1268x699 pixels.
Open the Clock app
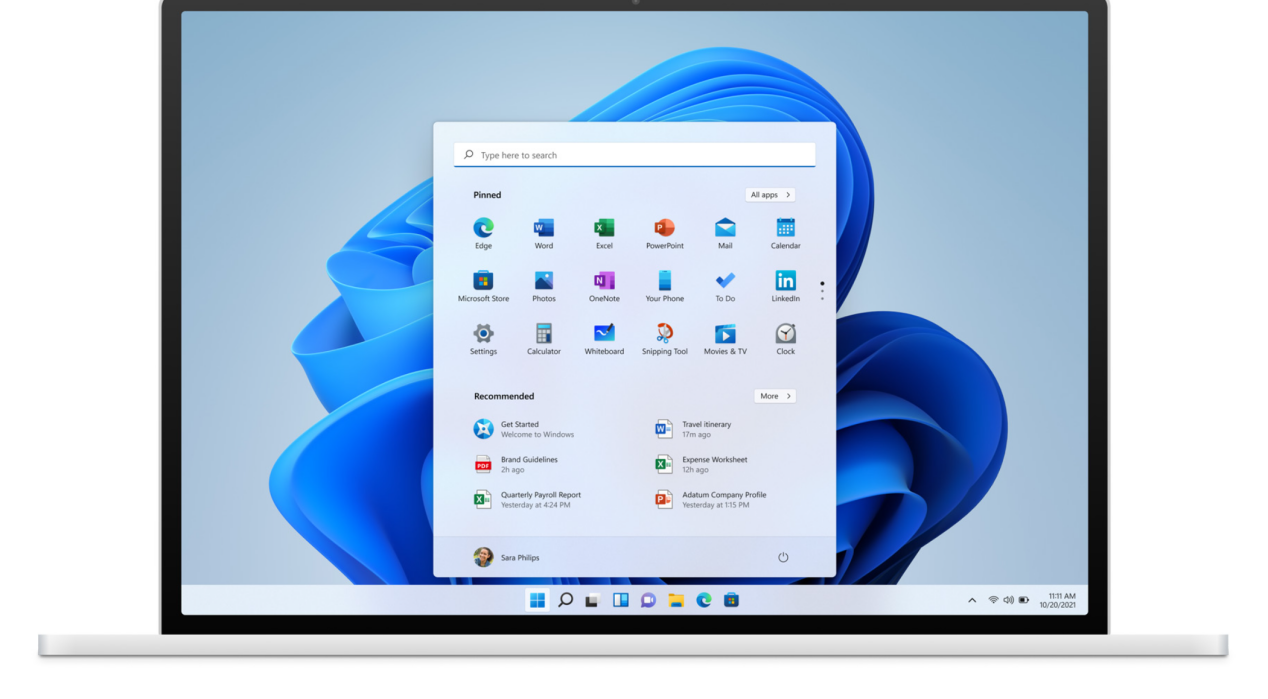[786, 339]
